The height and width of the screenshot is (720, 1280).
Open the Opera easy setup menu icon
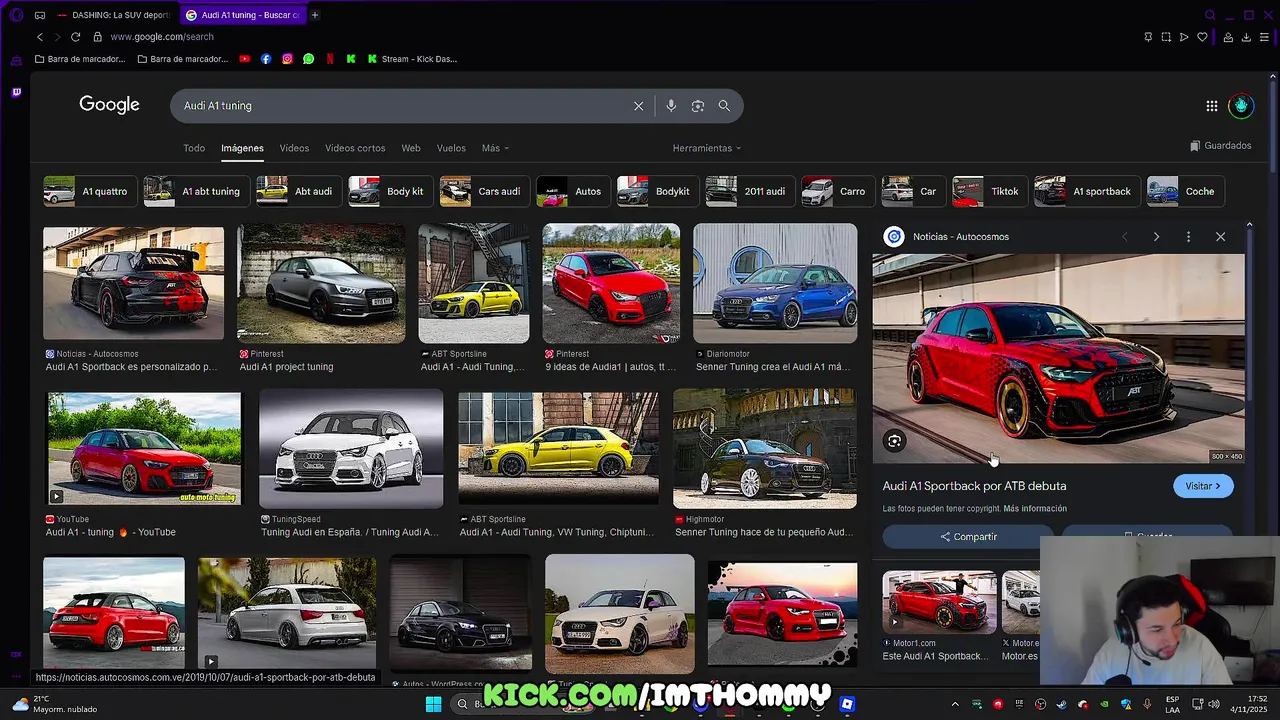pos(1265,37)
